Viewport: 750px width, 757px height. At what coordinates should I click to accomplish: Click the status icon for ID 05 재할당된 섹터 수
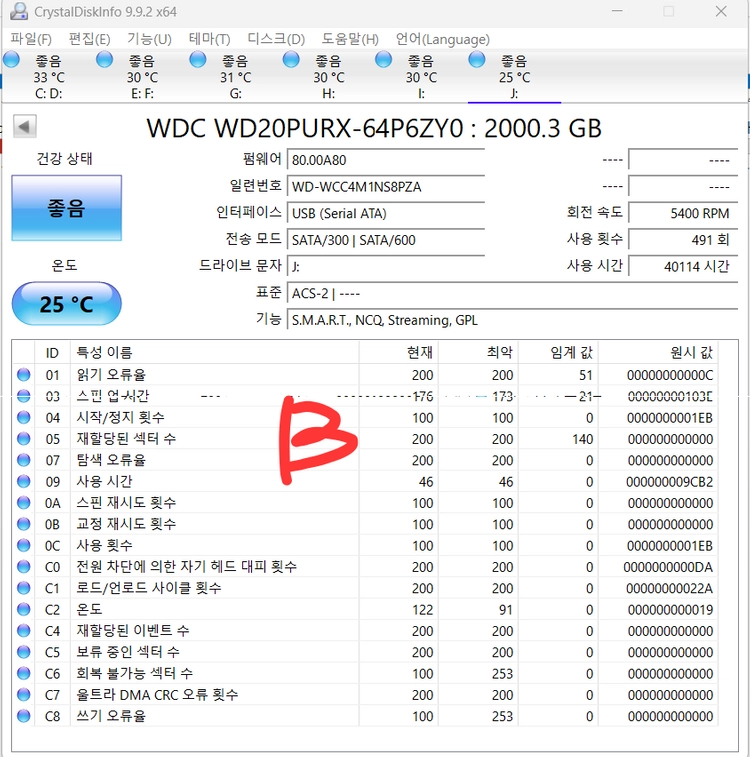23,438
